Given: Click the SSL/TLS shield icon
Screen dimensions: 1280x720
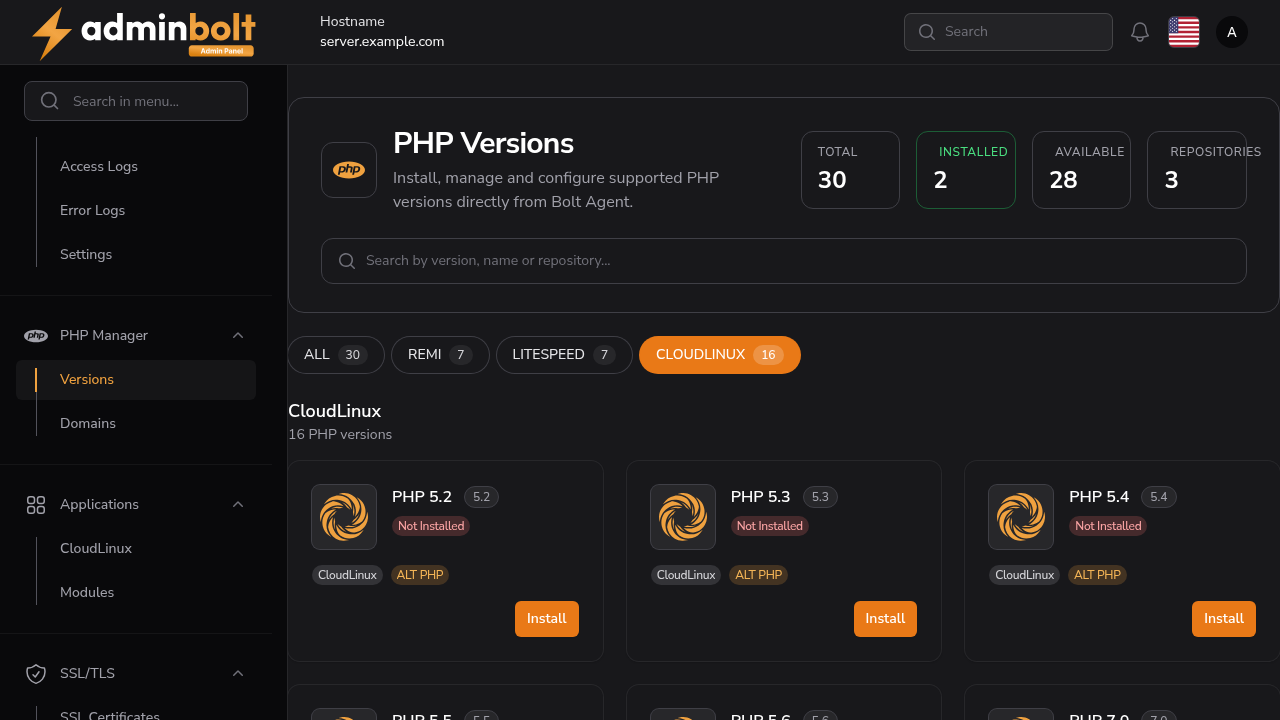Looking at the screenshot, I should coord(36,674).
